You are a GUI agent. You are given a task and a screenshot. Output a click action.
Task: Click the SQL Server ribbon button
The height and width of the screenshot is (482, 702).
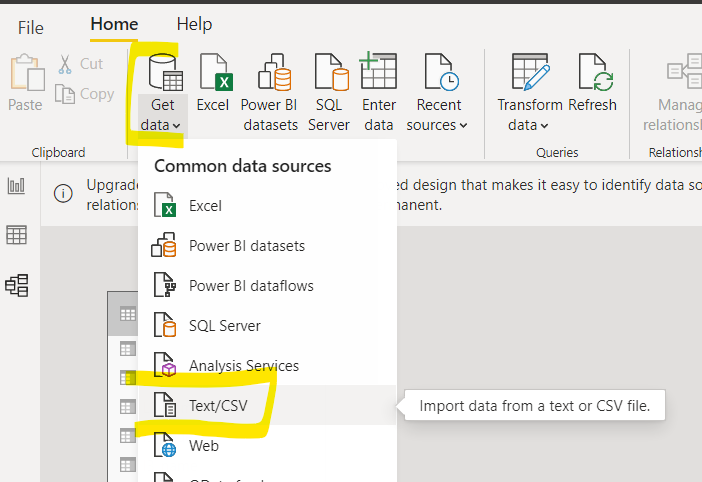click(331, 75)
